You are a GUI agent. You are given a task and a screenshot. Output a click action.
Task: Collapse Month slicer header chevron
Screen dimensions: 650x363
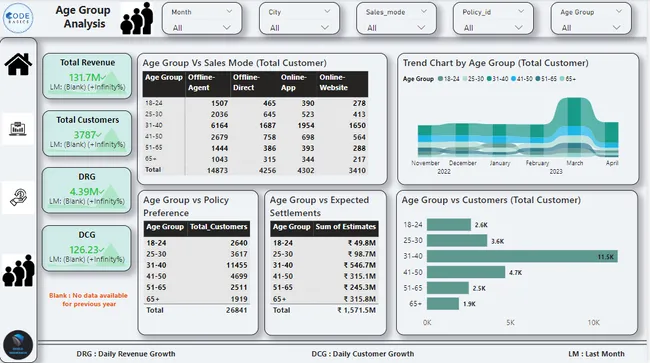229,12
